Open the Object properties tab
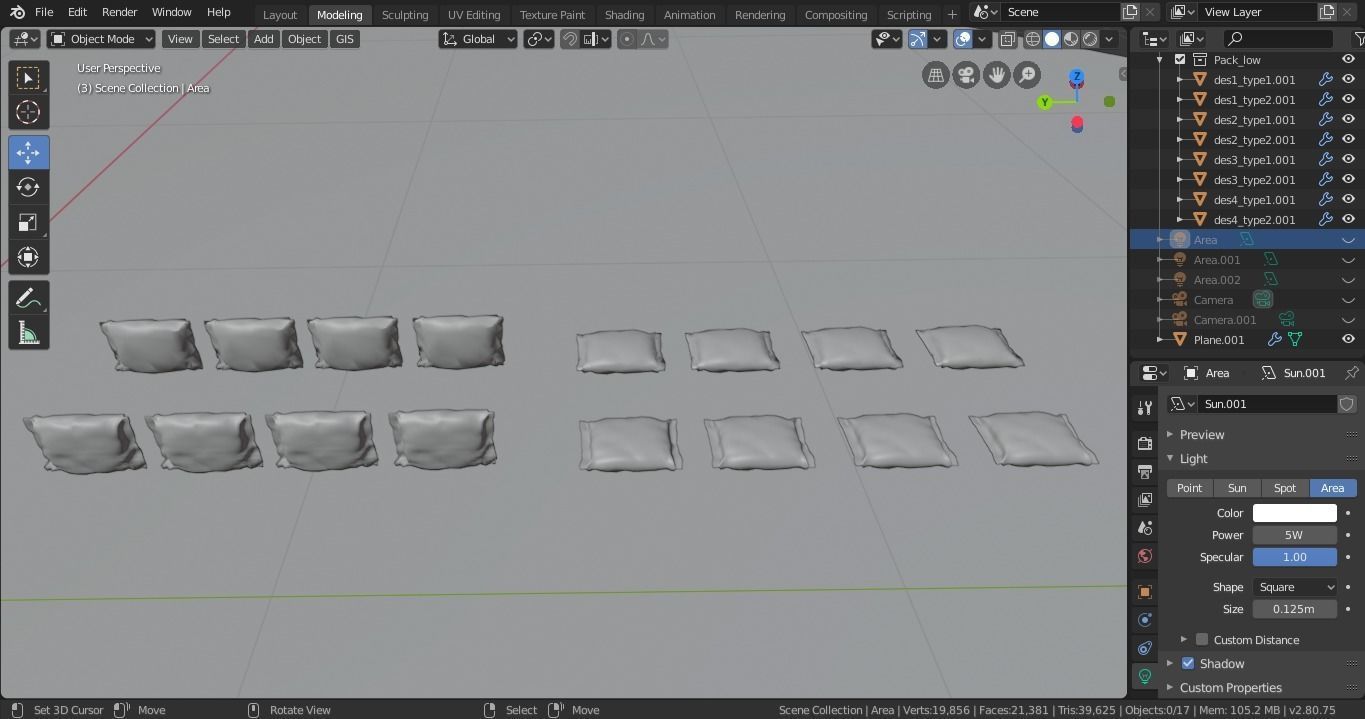The image size is (1365, 719). (x=1145, y=592)
